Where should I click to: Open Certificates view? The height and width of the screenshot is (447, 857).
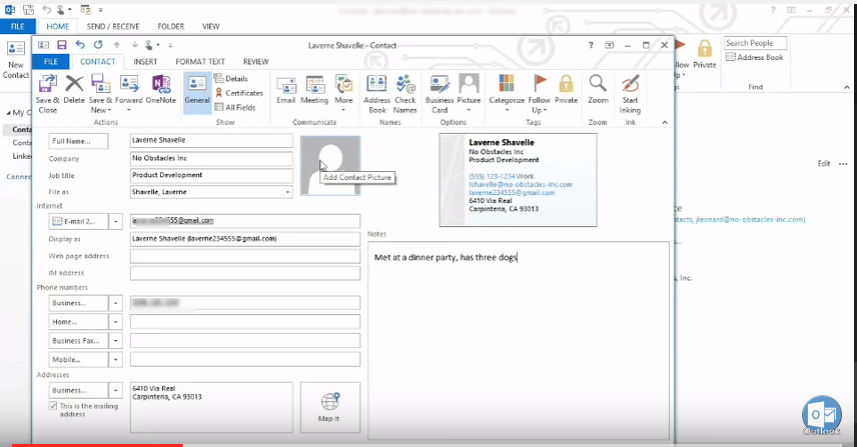[239, 93]
